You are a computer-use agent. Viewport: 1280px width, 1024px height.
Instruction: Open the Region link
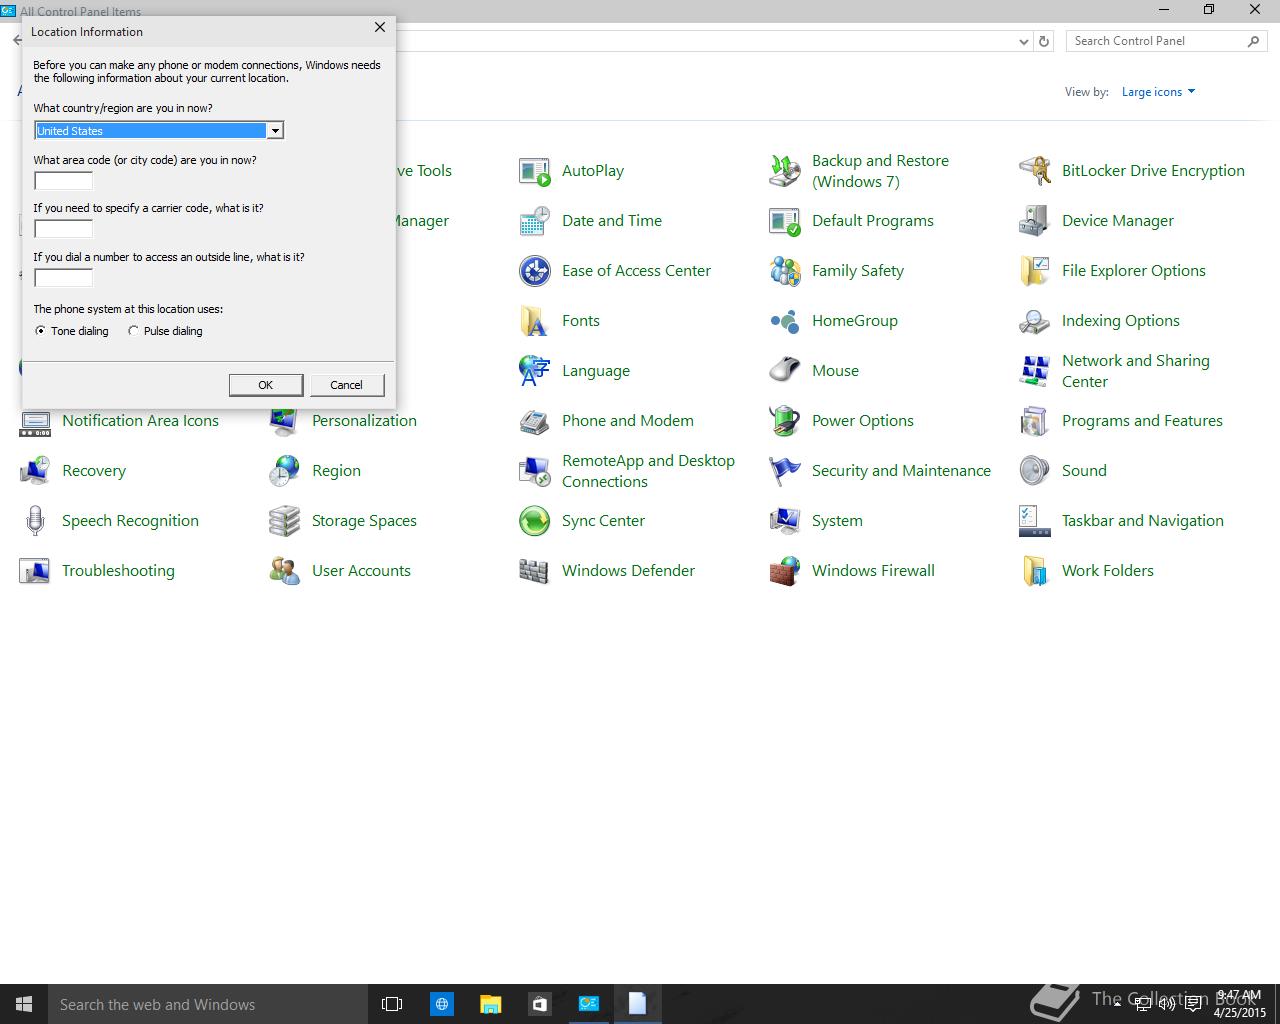[336, 471]
